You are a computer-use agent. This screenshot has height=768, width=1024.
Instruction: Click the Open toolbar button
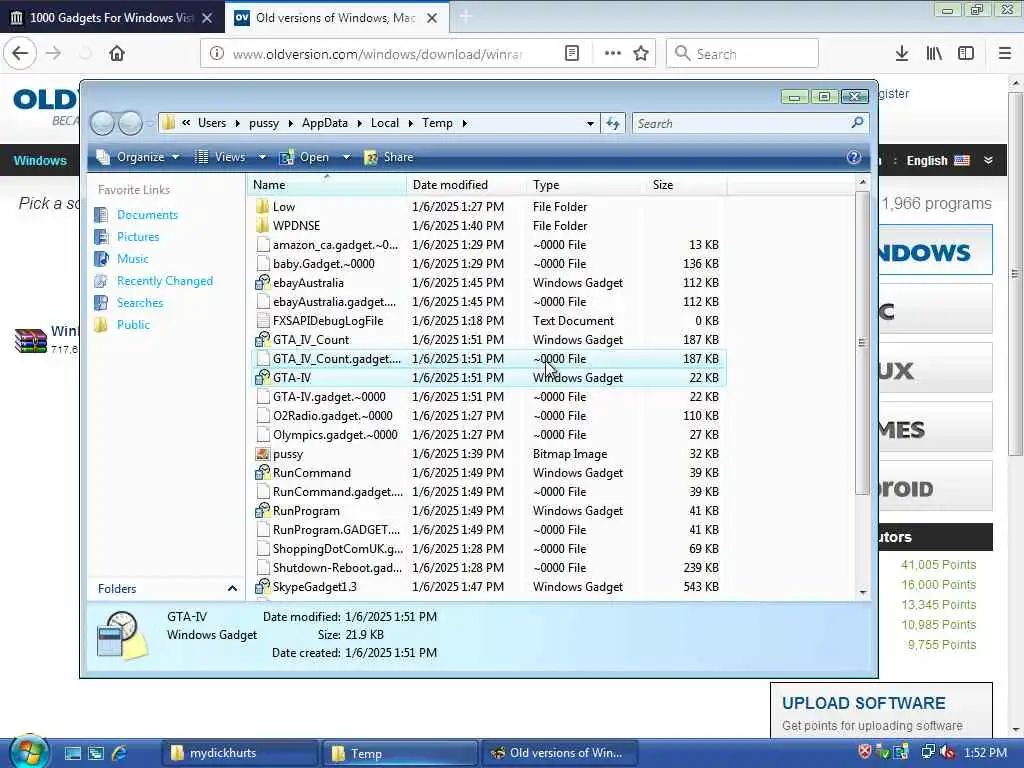pos(305,157)
